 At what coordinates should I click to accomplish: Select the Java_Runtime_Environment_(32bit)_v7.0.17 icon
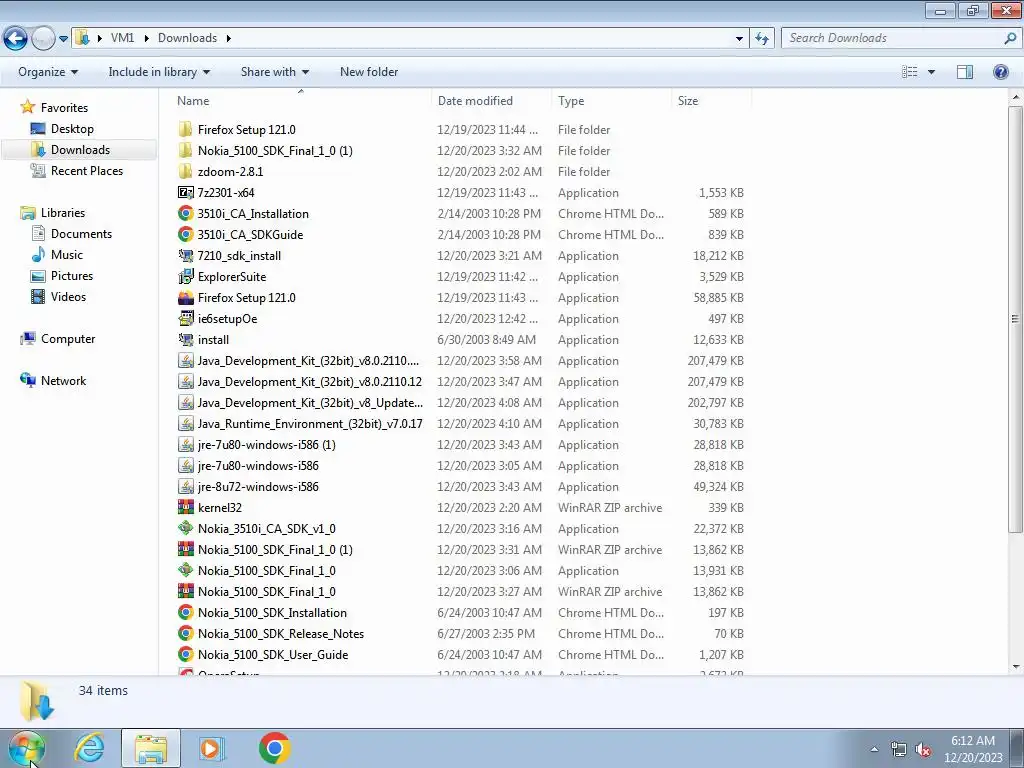[185, 424]
